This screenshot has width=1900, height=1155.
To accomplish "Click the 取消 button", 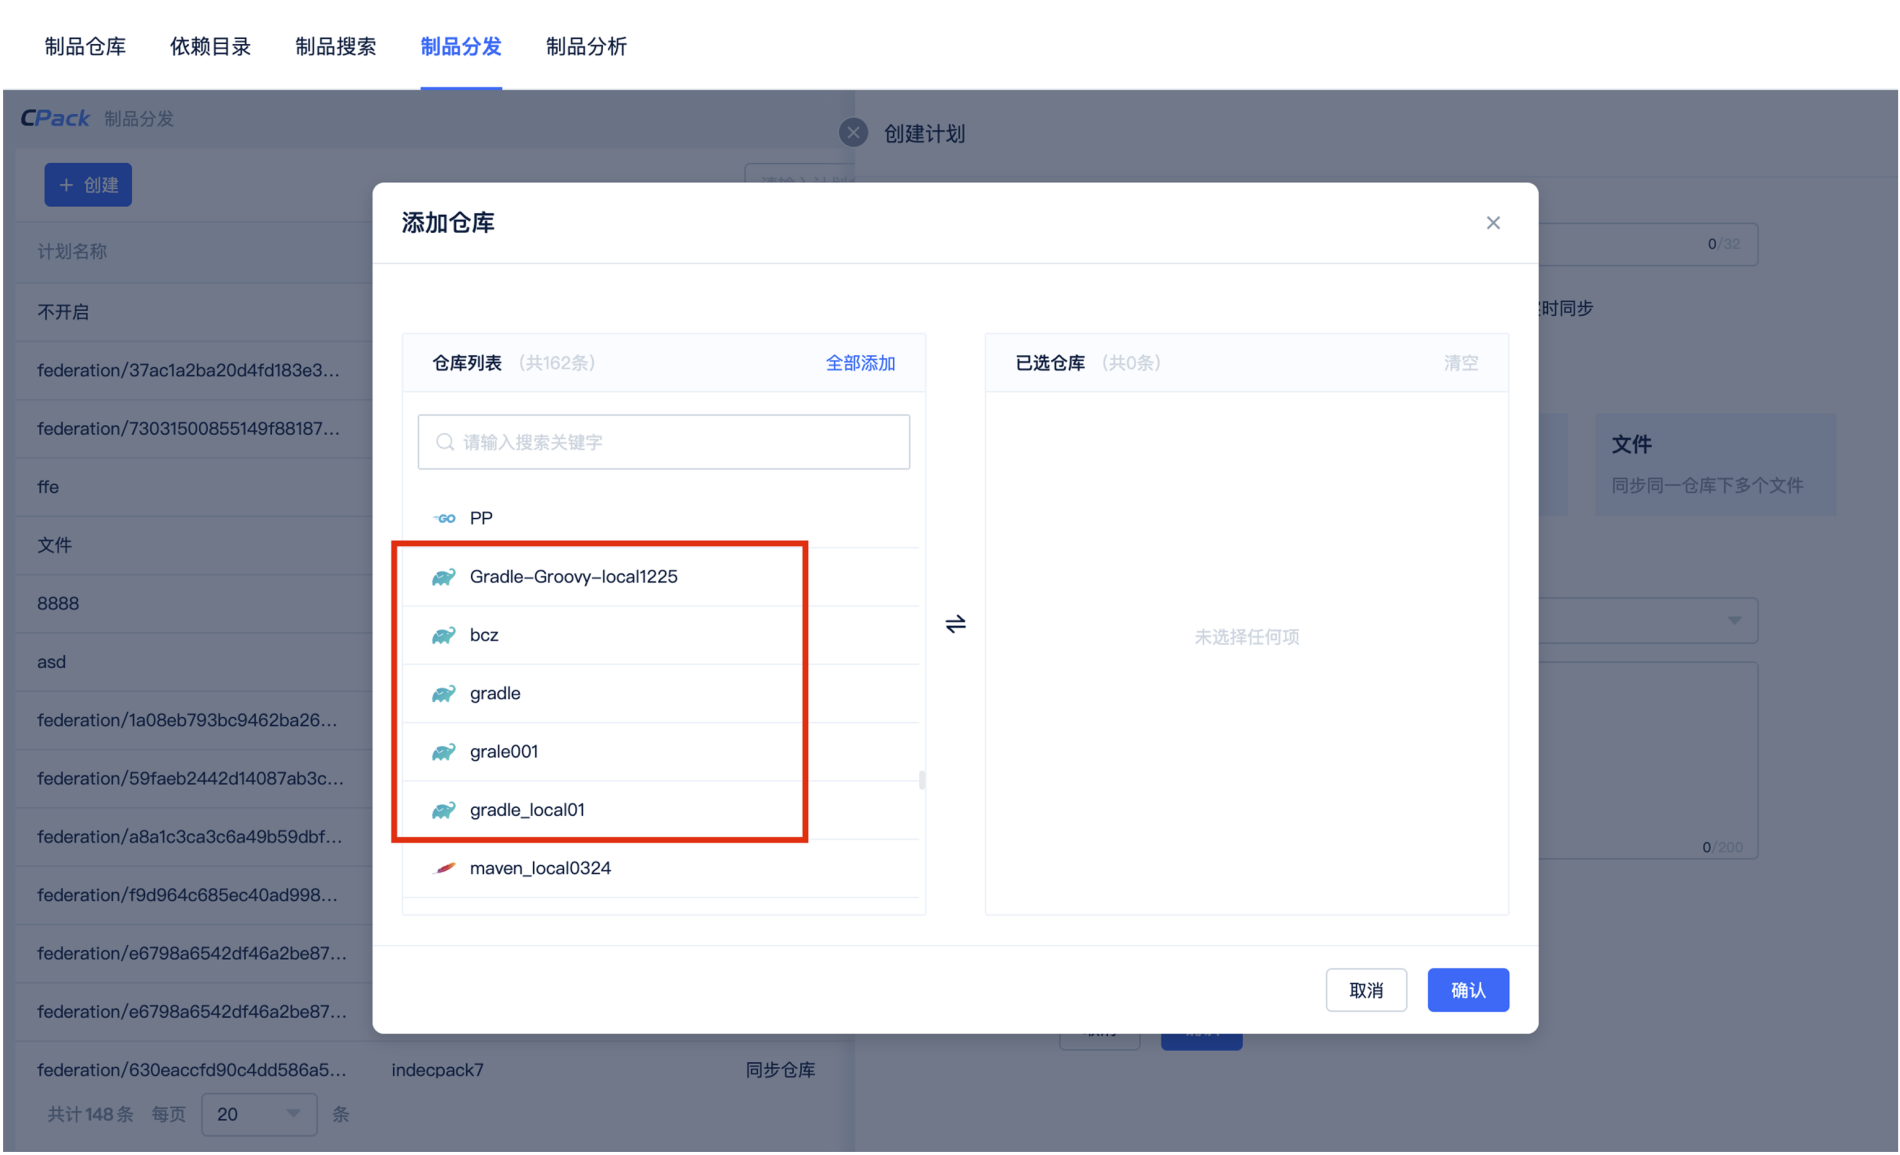I will pos(1366,990).
